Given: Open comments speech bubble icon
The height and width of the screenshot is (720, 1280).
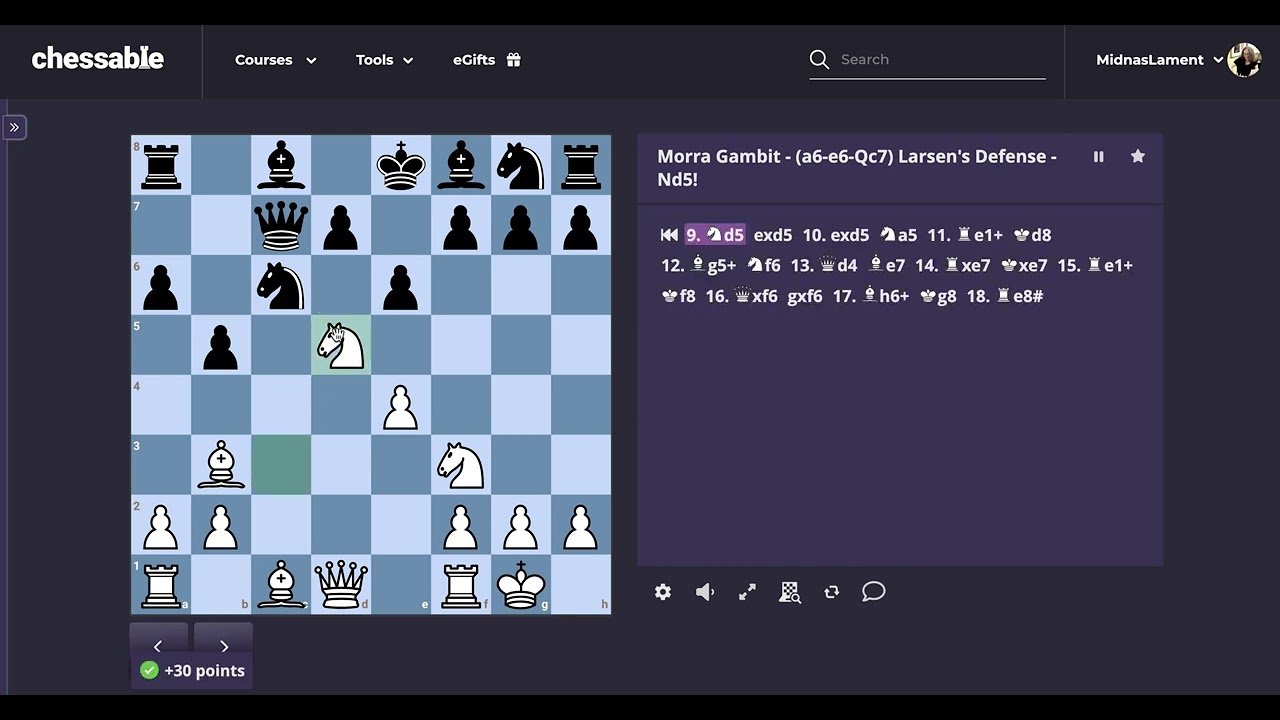Looking at the screenshot, I should (x=874, y=592).
